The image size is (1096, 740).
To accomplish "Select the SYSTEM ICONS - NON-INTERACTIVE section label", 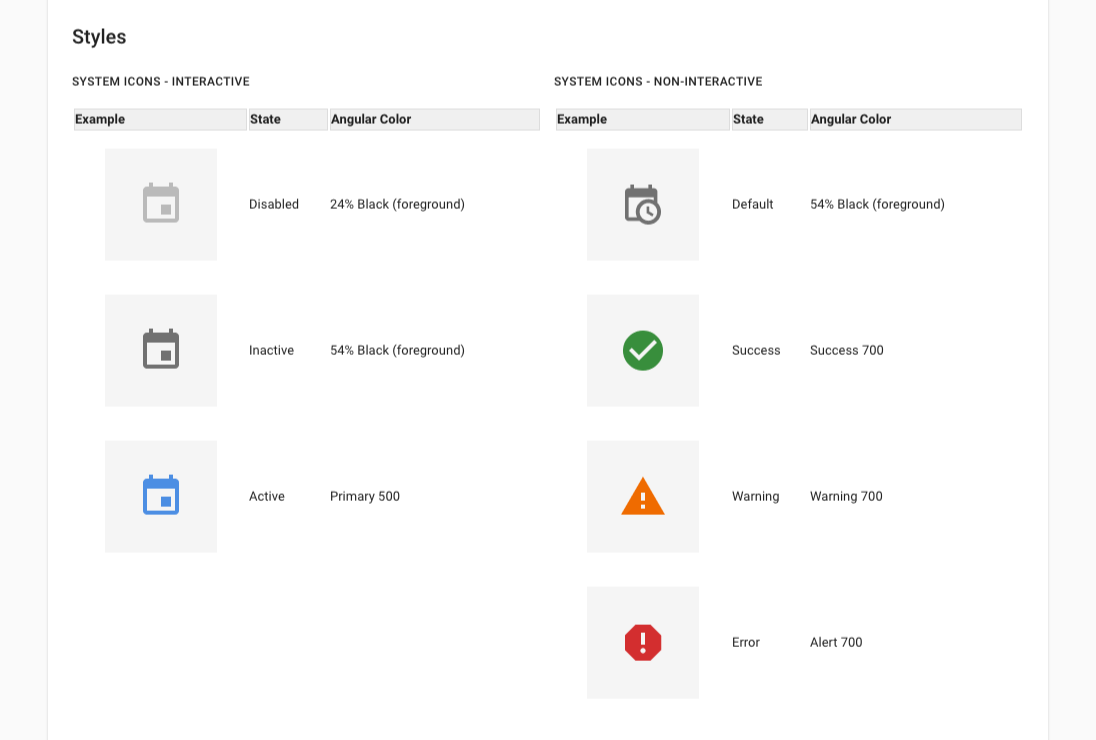I will click(660, 81).
